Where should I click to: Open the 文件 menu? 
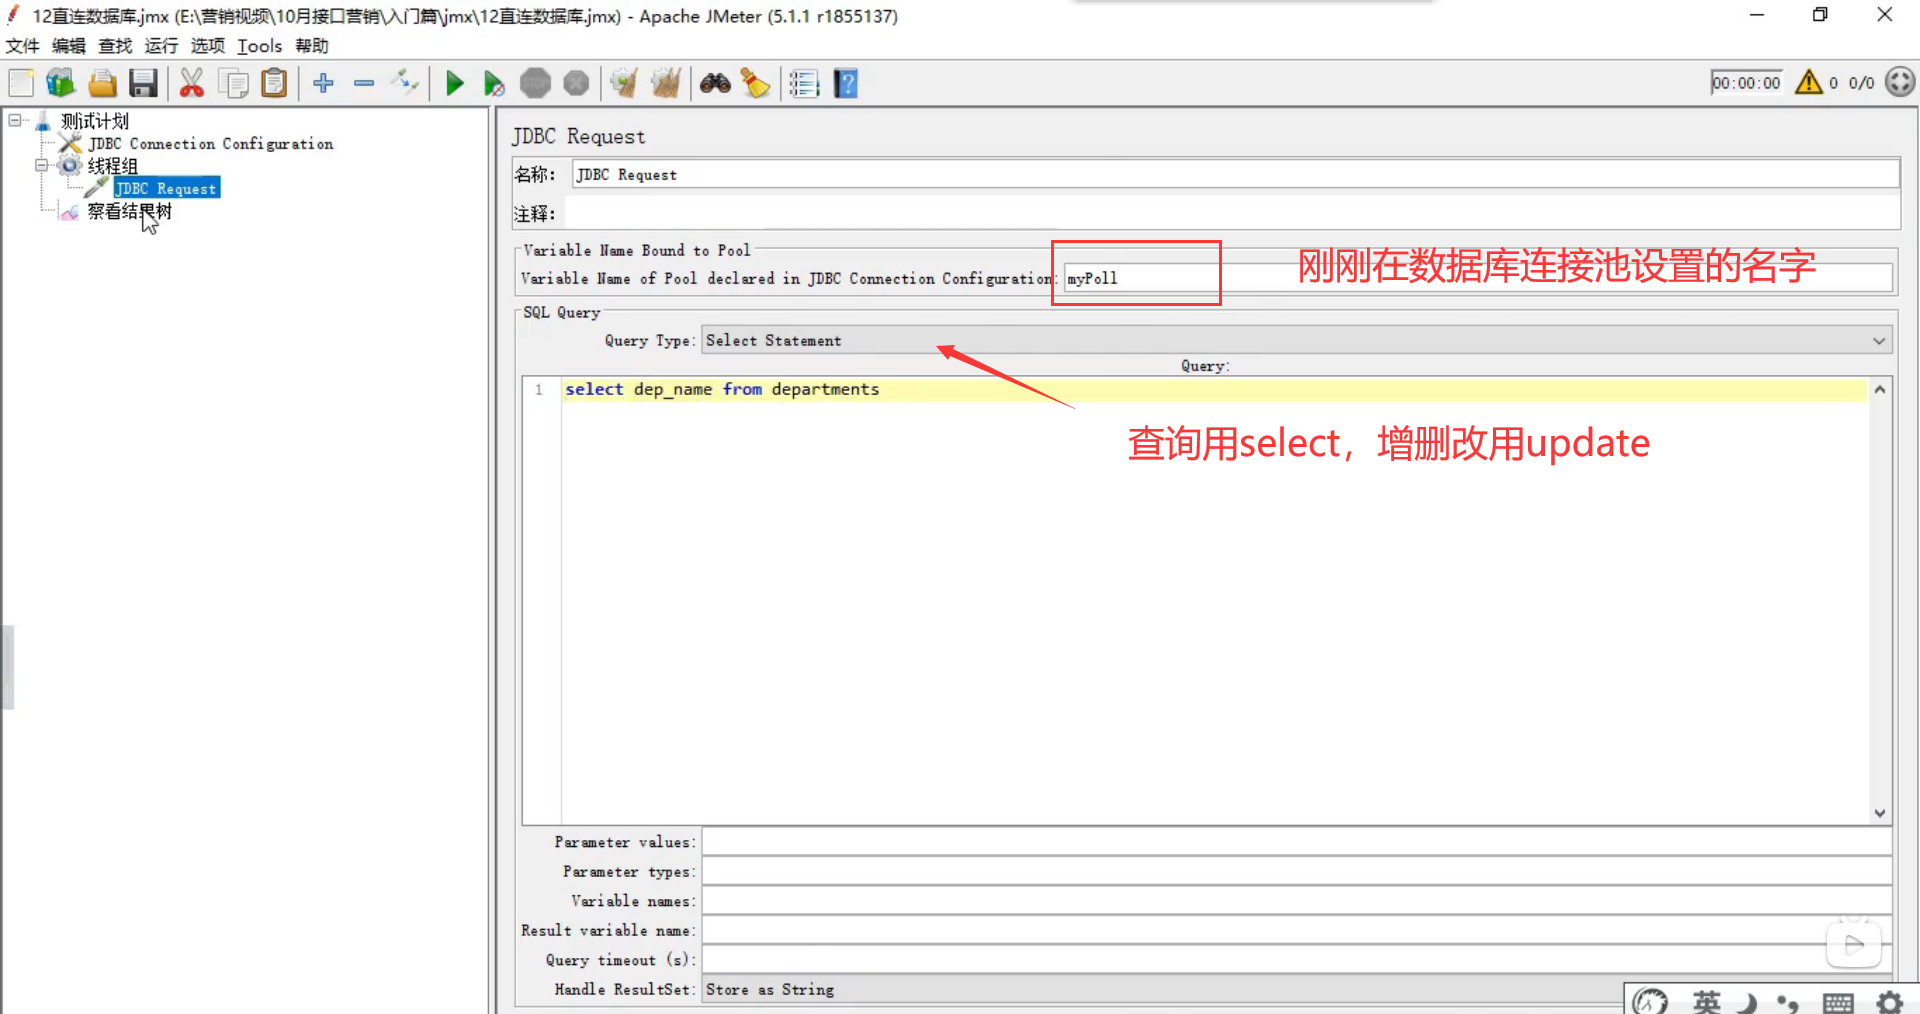point(22,46)
